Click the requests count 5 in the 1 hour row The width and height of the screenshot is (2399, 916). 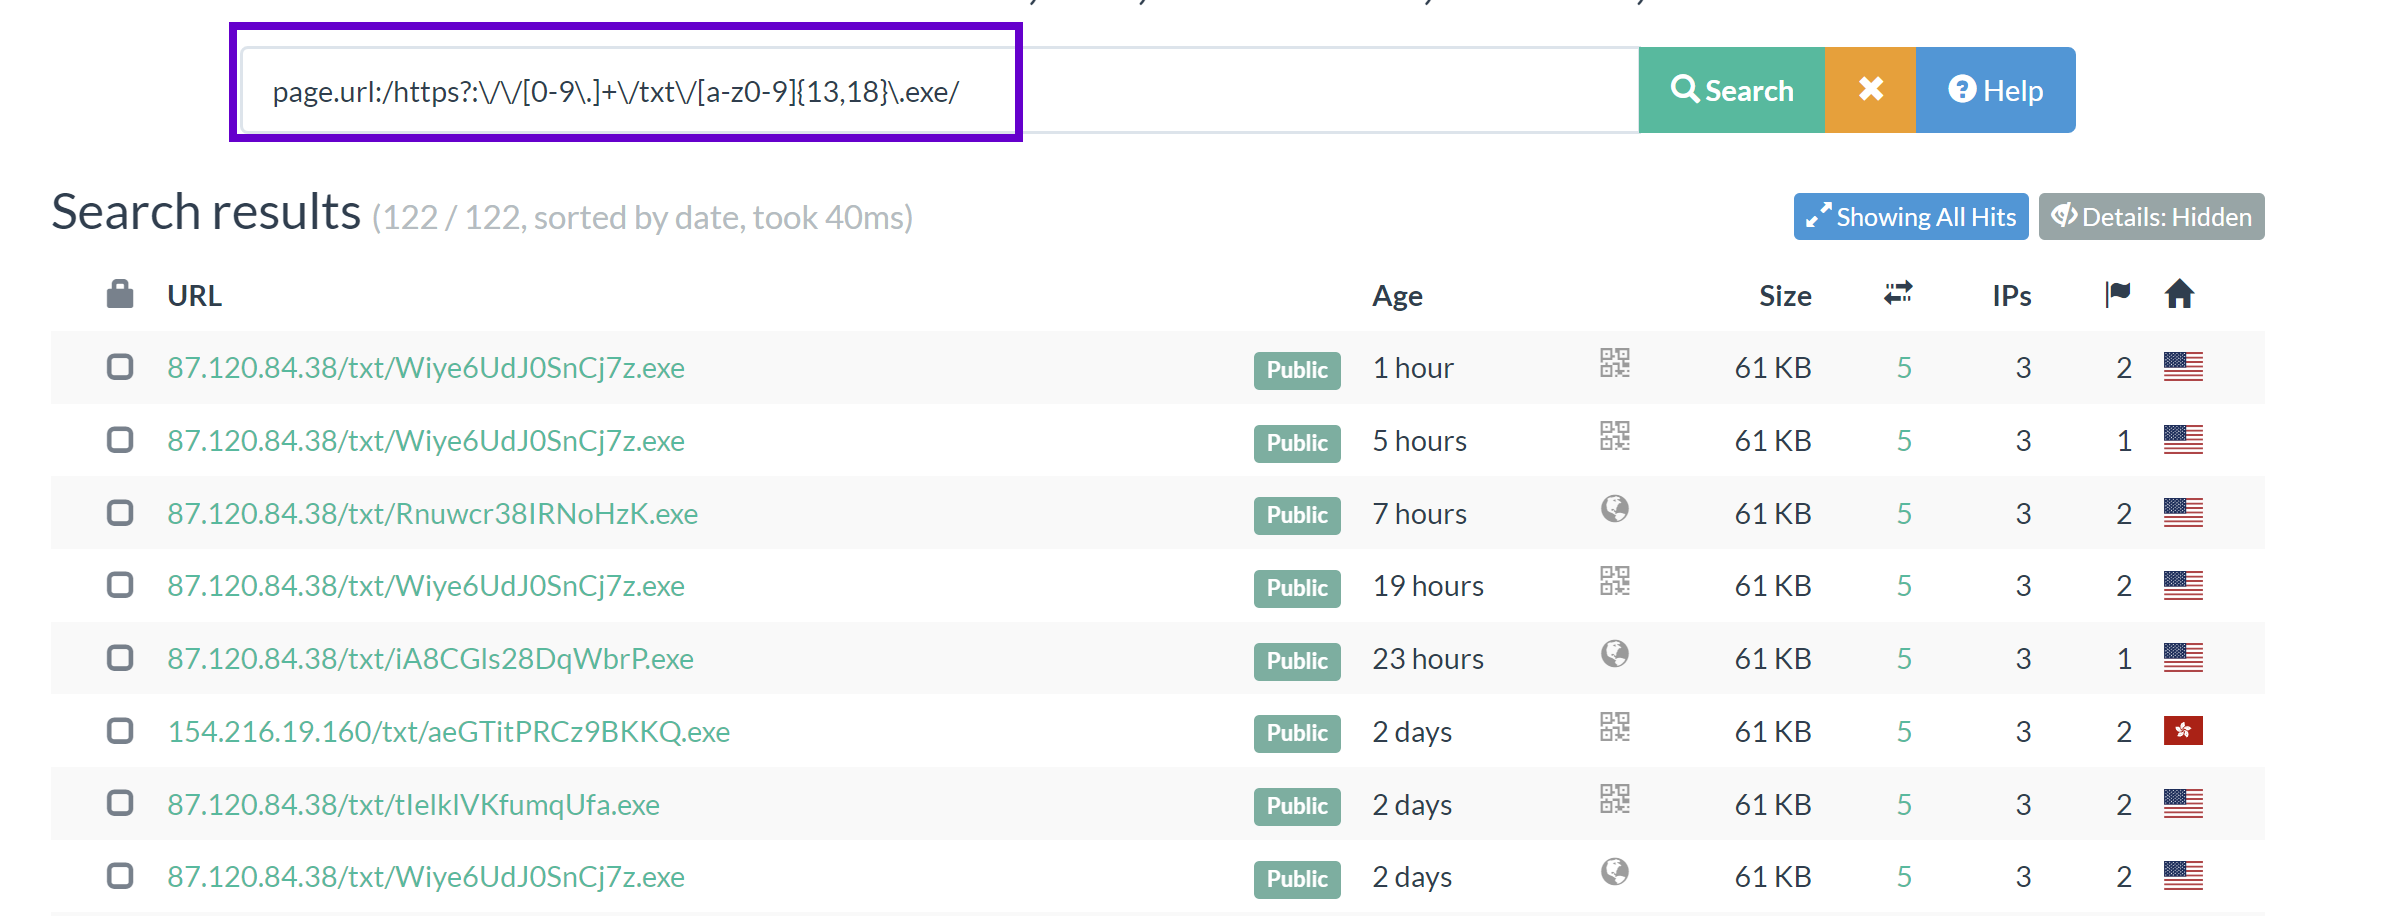1904,368
